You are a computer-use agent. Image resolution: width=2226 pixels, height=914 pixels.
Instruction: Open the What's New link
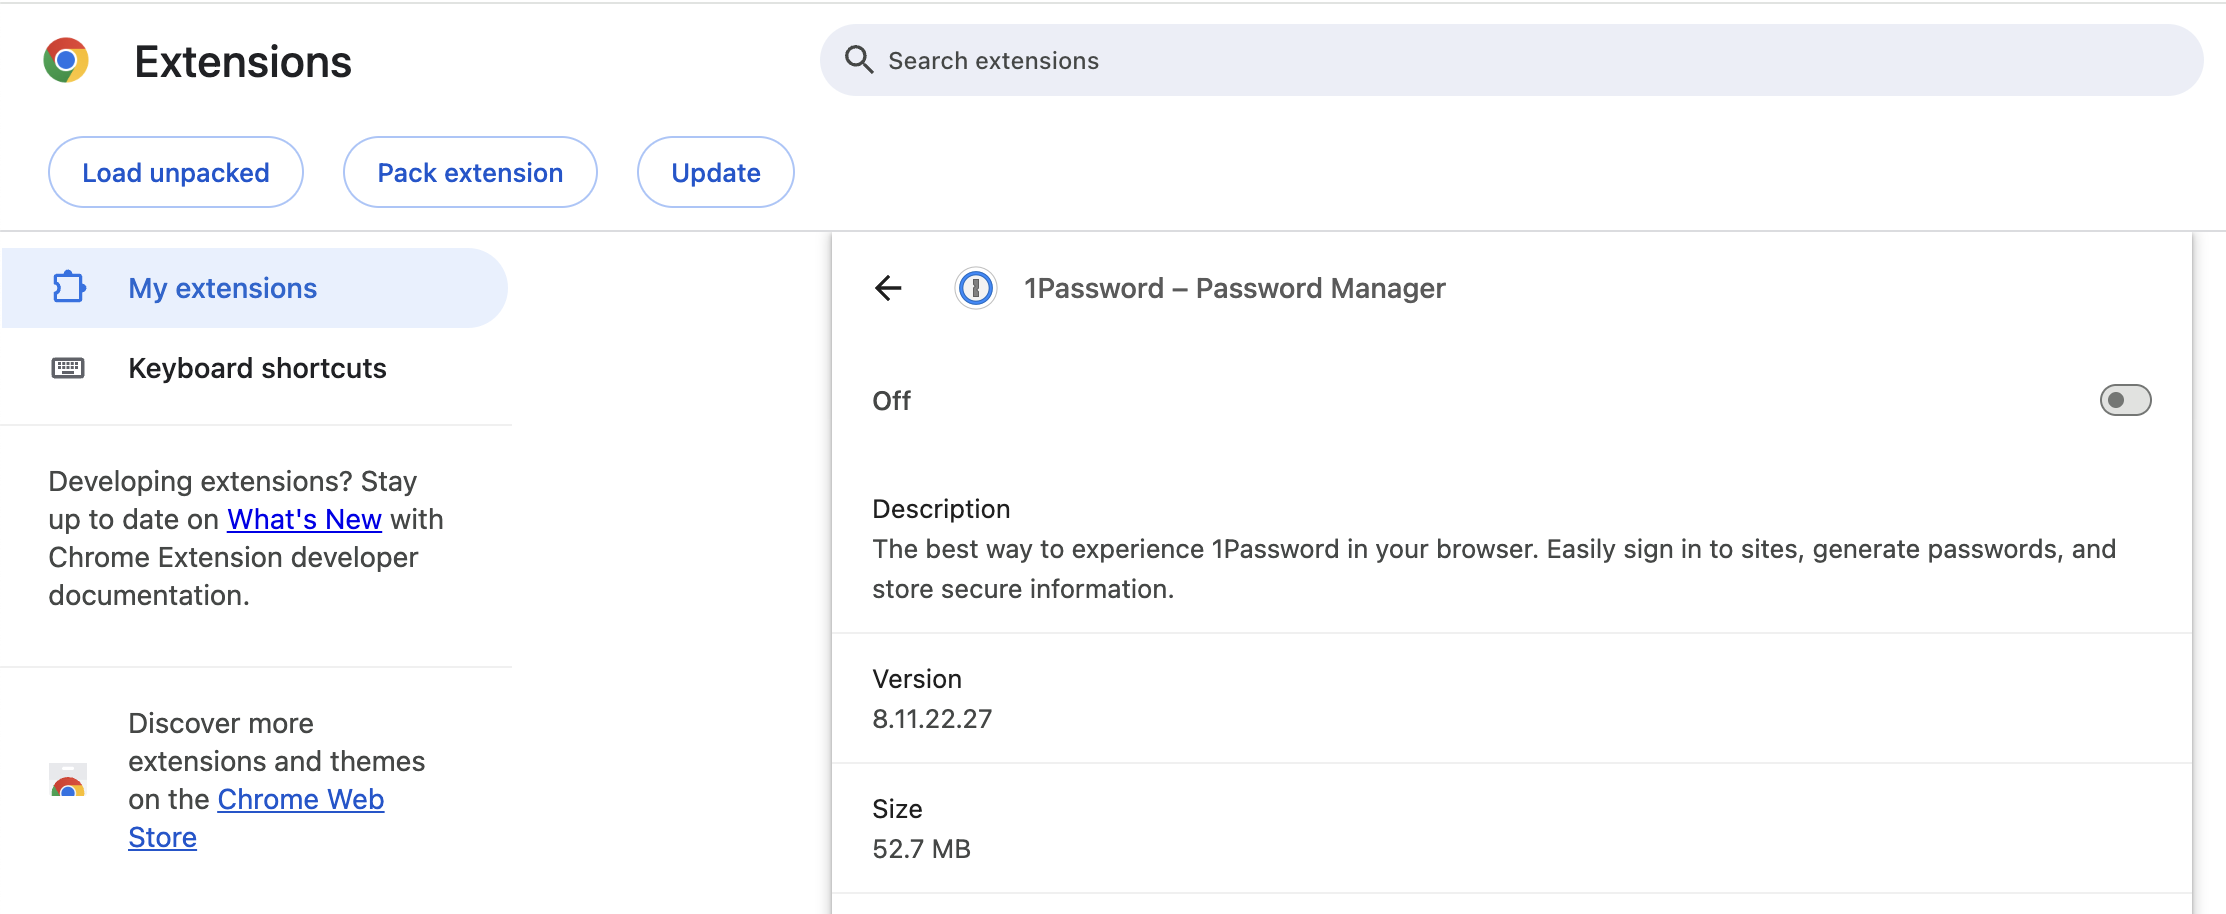point(304,518)
